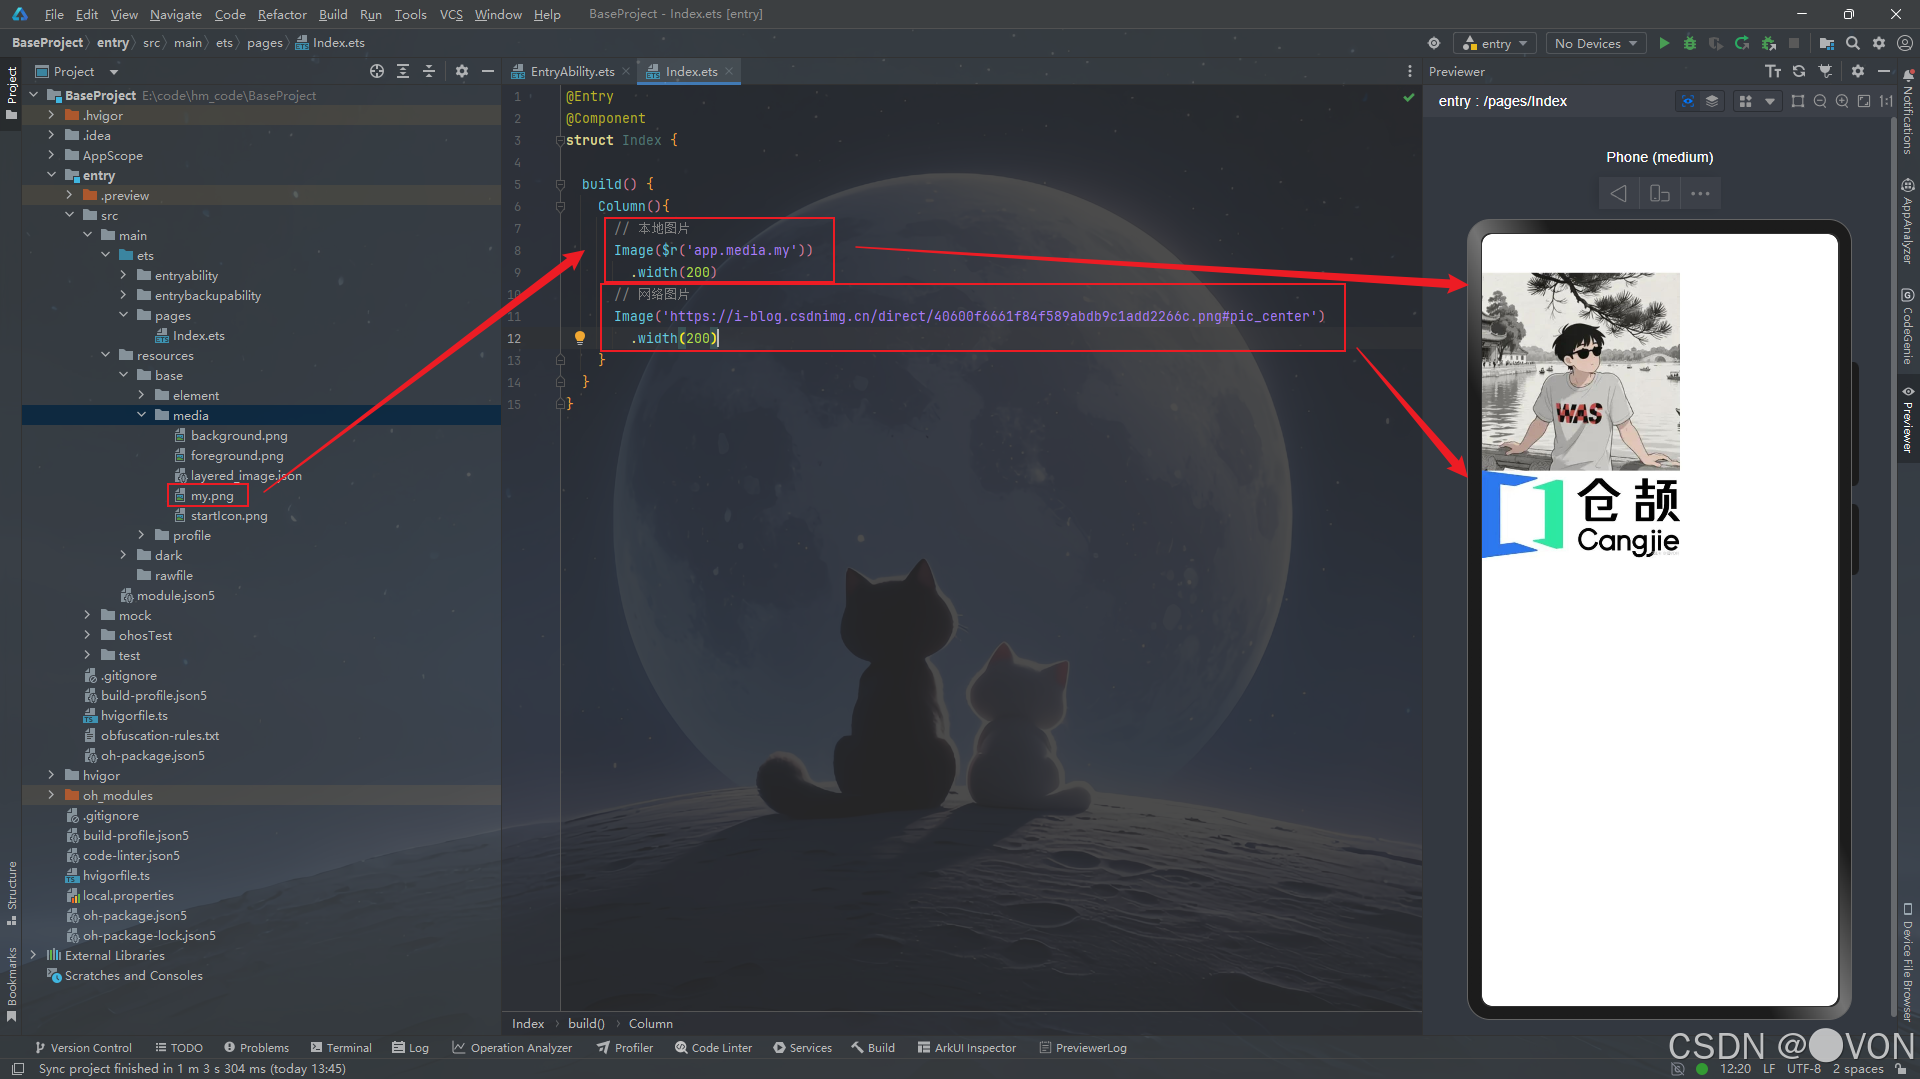
Task: Zoom out the previewer
Action: click(x=1820, y=101)
